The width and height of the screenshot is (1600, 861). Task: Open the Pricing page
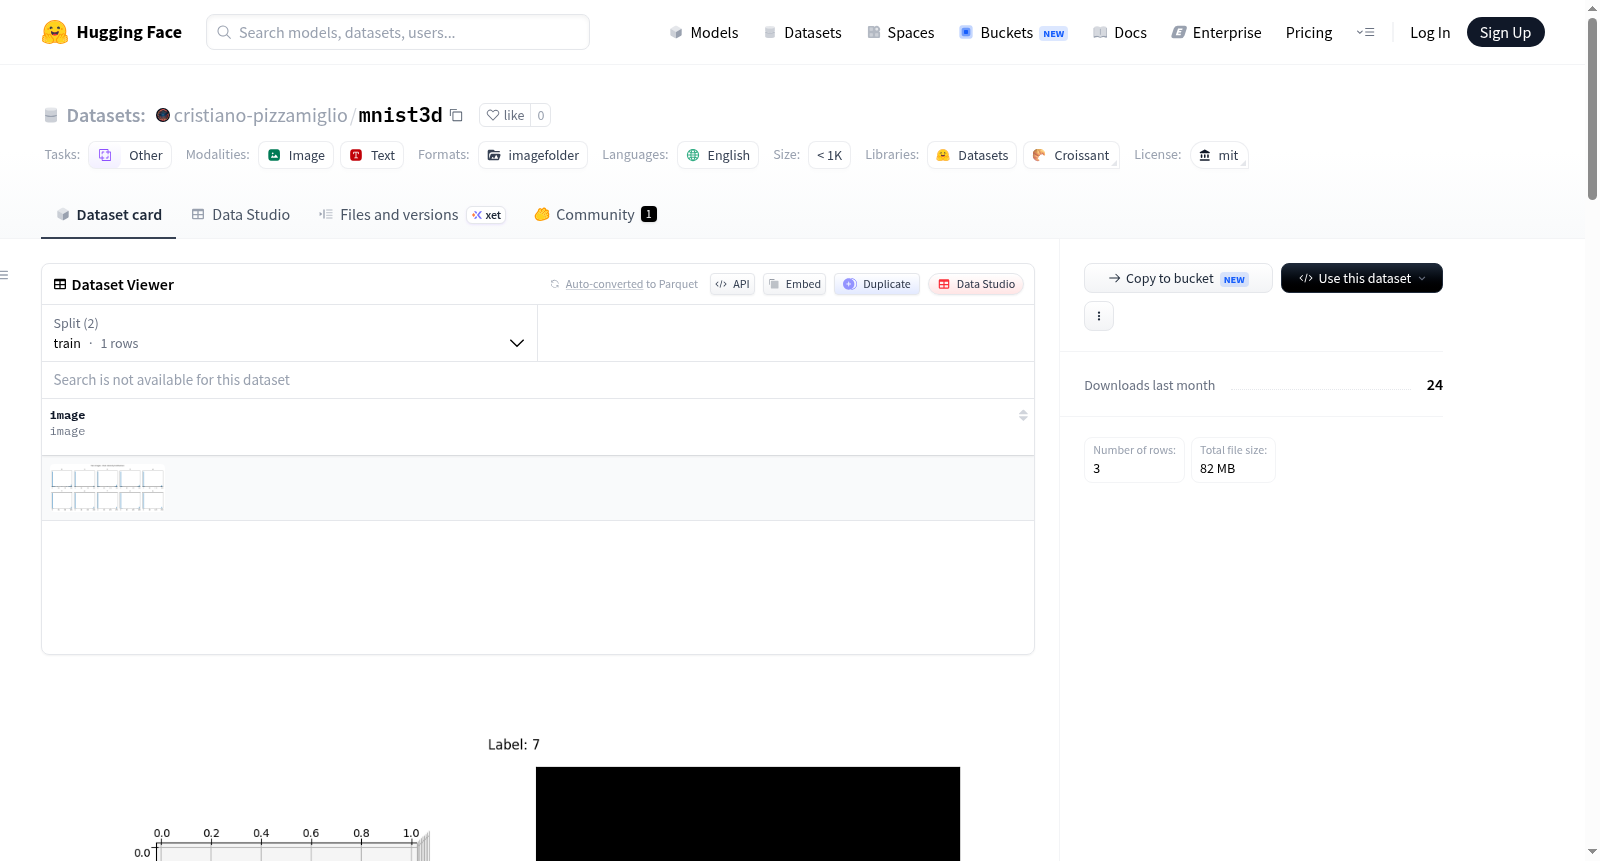click(x=1309, y=32)
